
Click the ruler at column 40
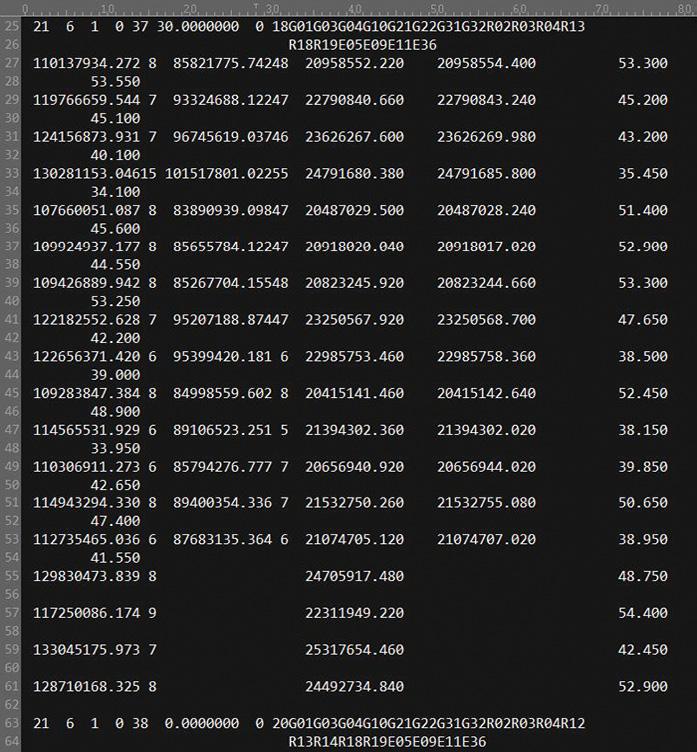pos(355,9)
